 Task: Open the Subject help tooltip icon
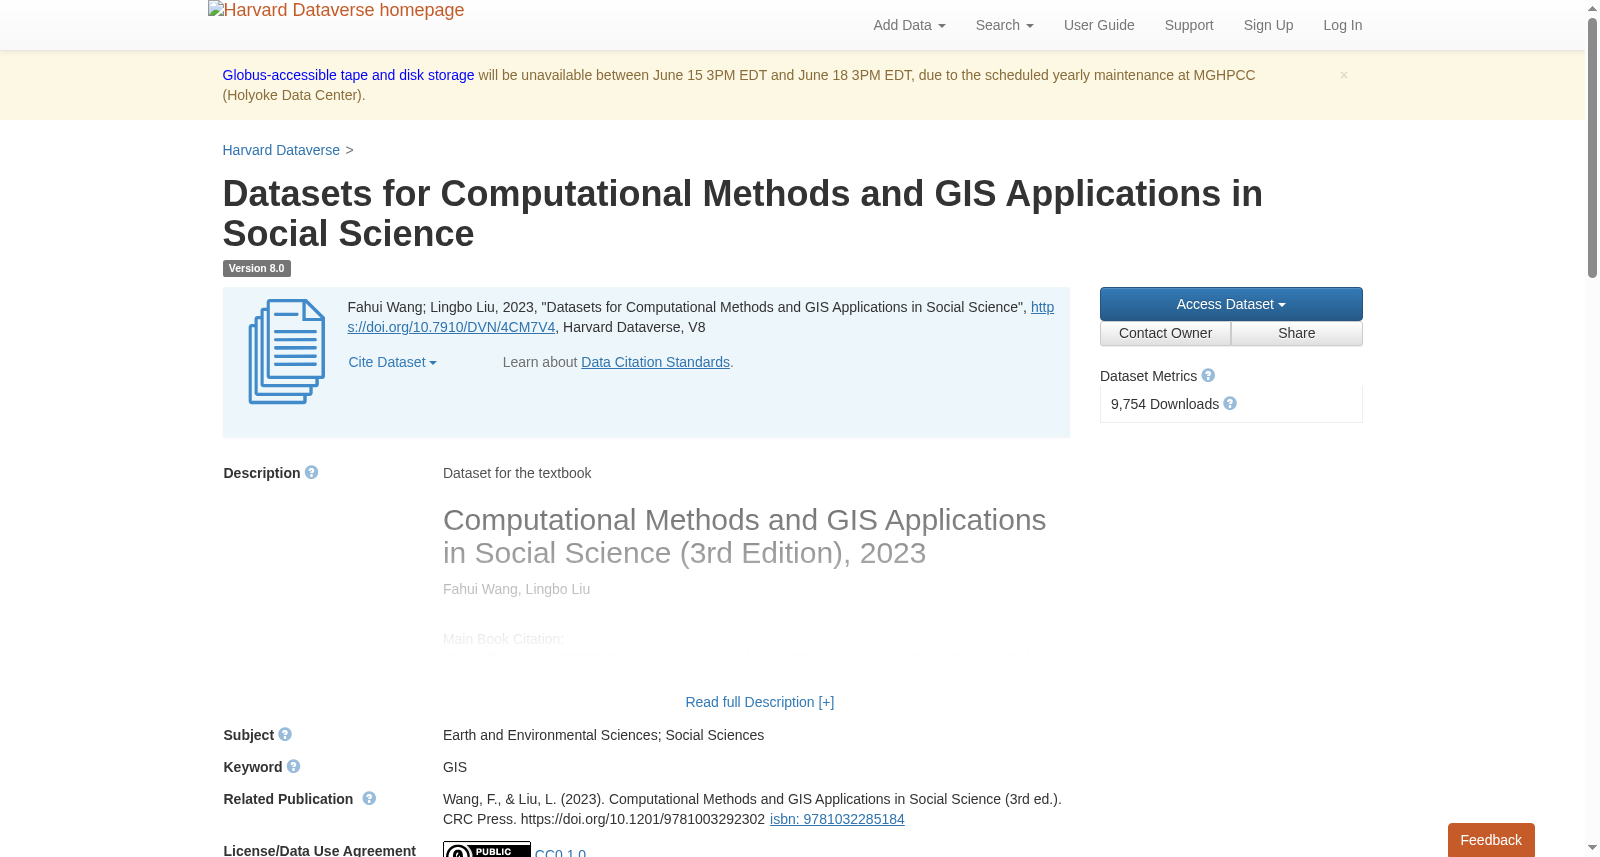285,735
